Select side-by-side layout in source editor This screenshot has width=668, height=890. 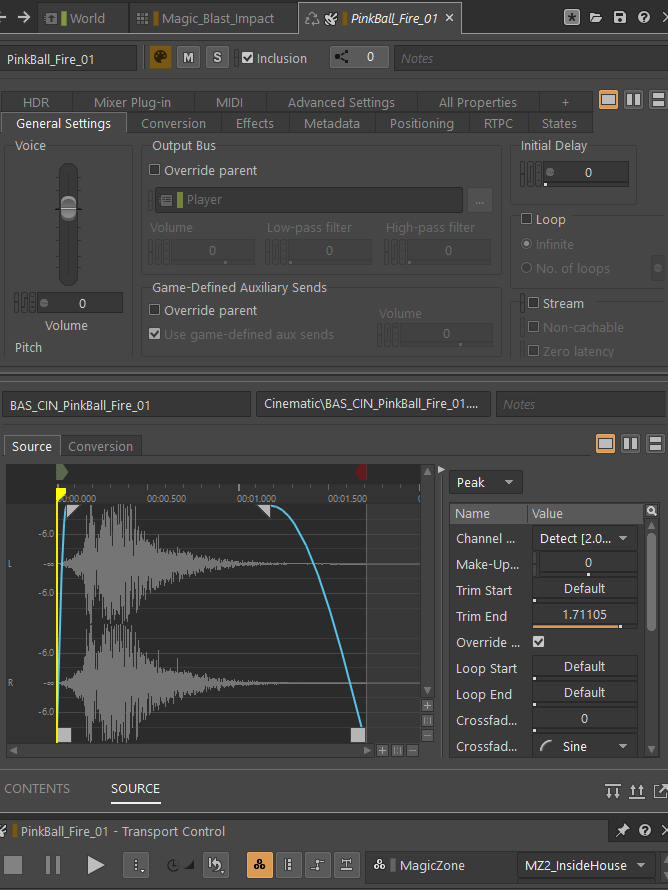630,444
